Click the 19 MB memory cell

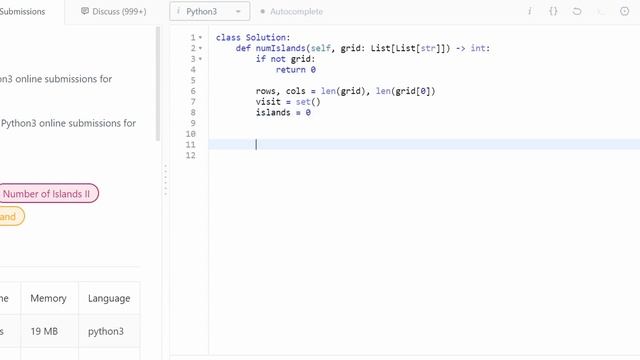click(44, 331)
